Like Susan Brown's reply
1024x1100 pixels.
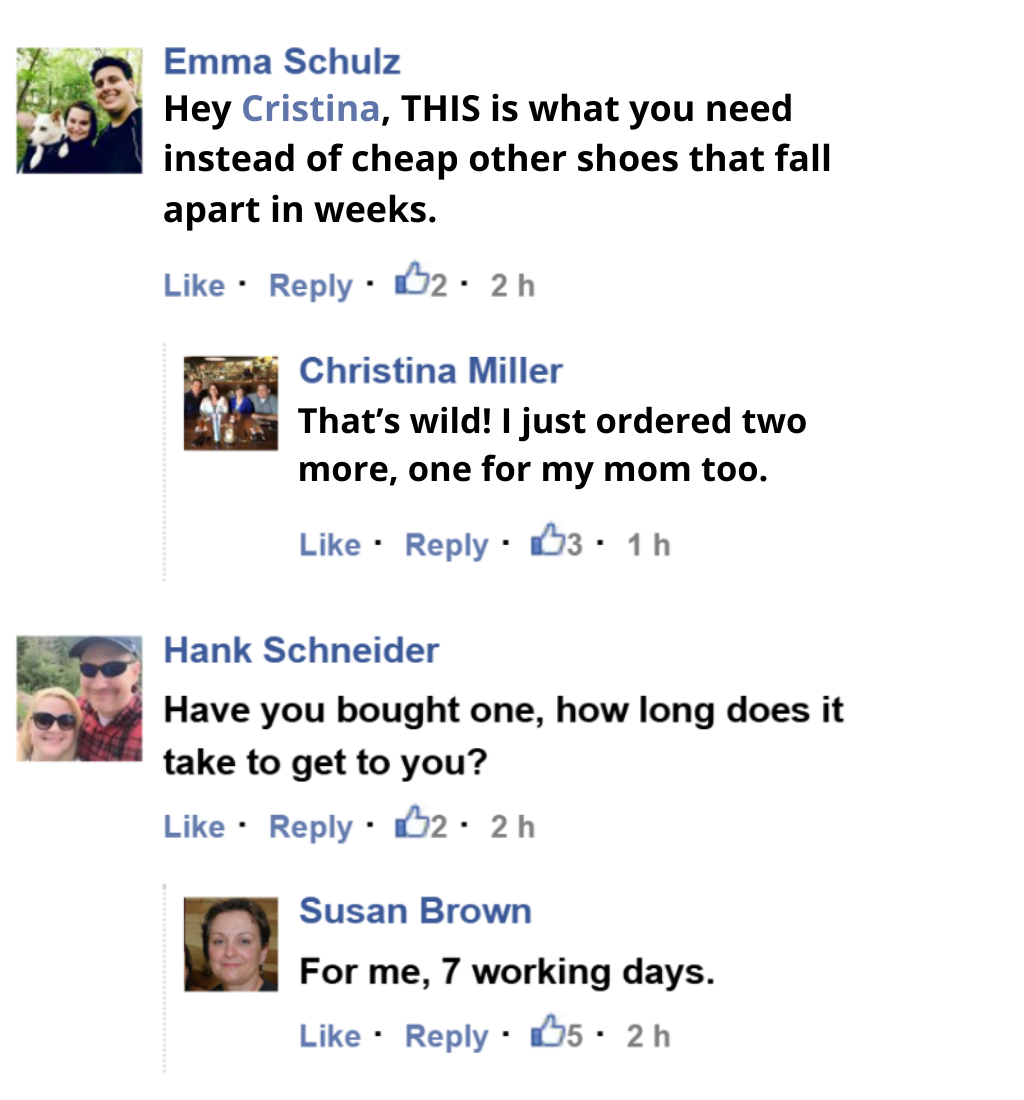click(x=329, y=1036)
